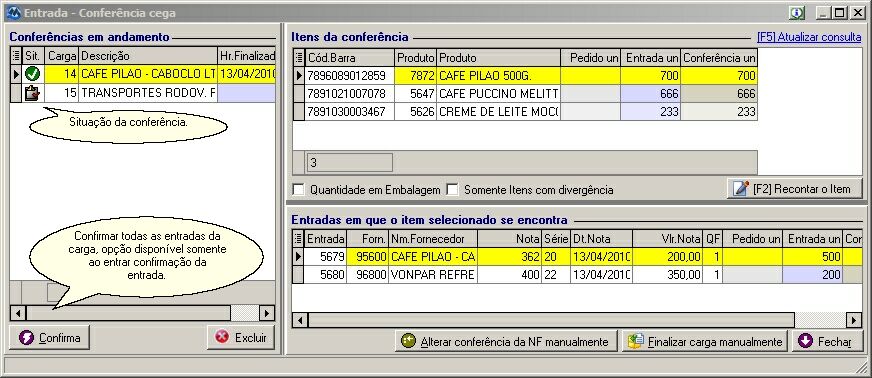Click the Confirma button
872x378 pixels.
coord(49,337)
